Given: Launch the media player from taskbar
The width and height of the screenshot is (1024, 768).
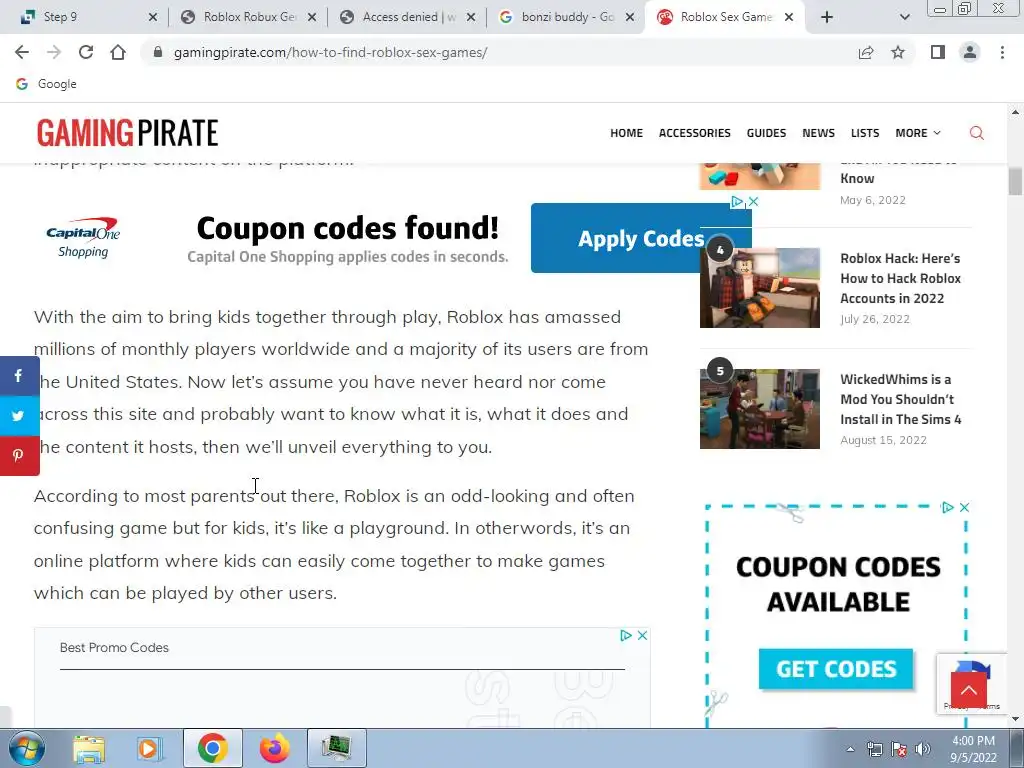Looking at the screenshot, I should [149, 748].
